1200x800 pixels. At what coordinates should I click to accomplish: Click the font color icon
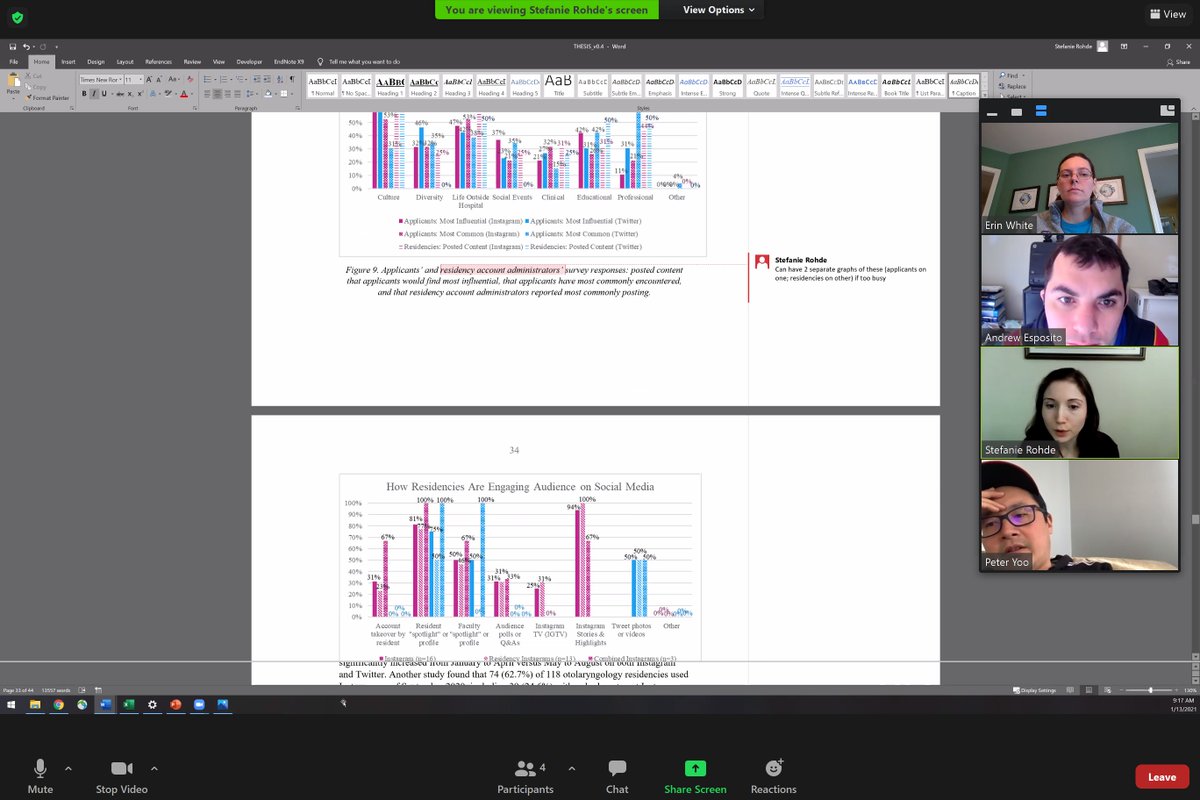click(x=183, y=93)
